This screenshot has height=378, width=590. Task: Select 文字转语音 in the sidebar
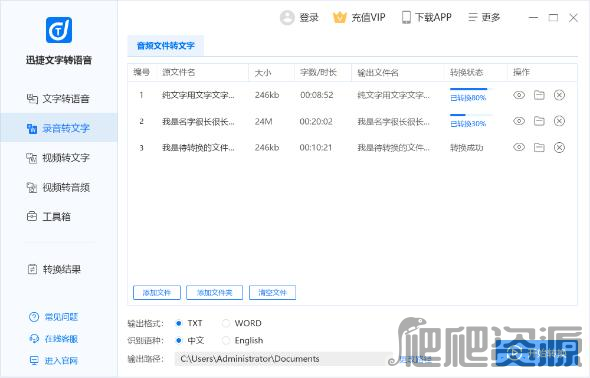[x=59, y=99]
